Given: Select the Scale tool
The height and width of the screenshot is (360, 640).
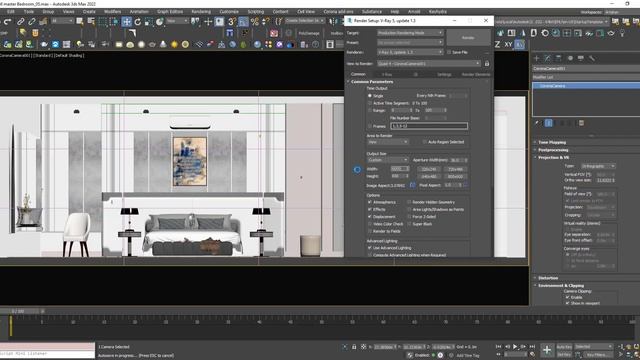Looking at the screenshot, I should pos(149,22).
